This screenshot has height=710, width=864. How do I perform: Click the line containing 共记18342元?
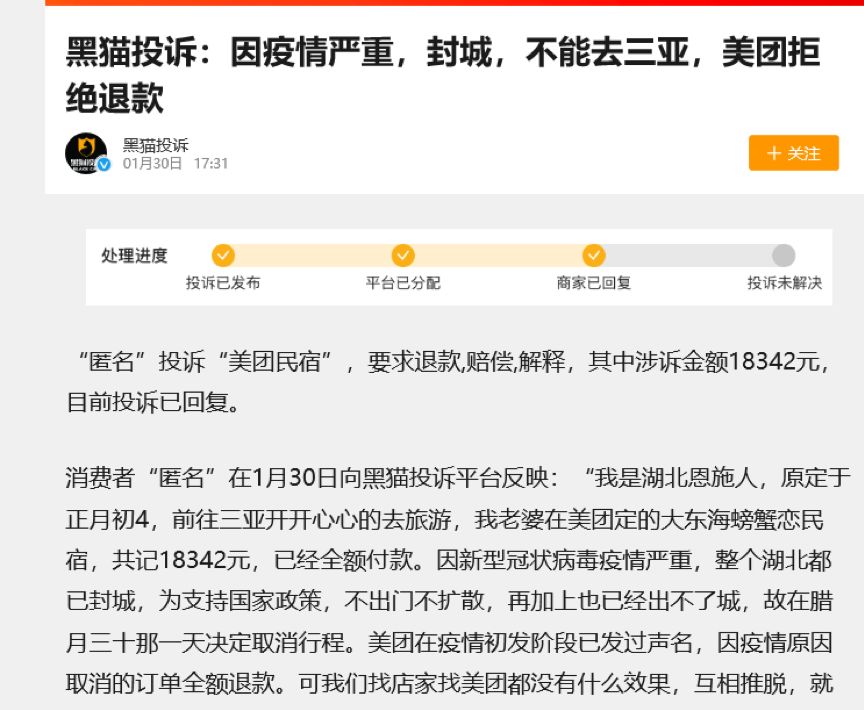click(x=449, y=560)
